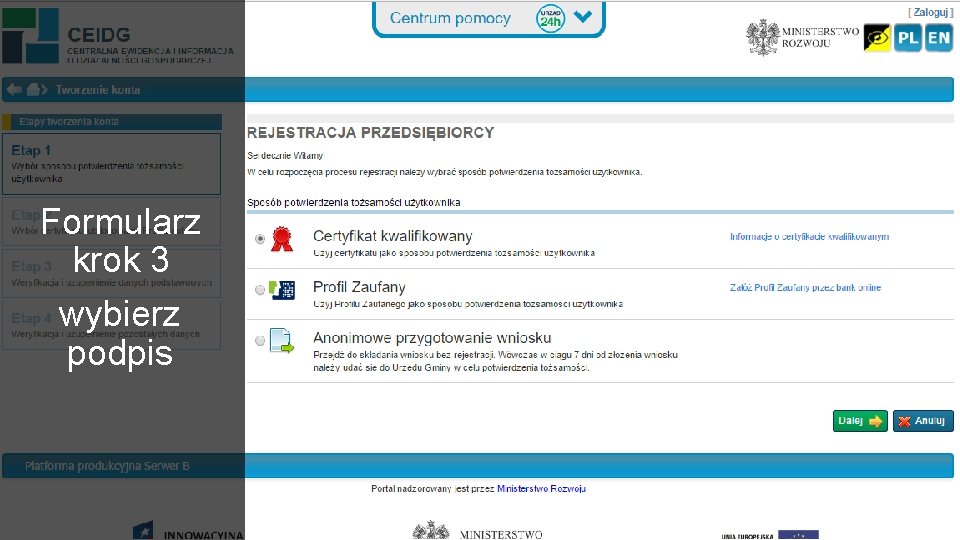The width and height of the screenshot is (960, 540).
Task: Enable the high-contrast eye accessibility icon
Action: point(877,38)
